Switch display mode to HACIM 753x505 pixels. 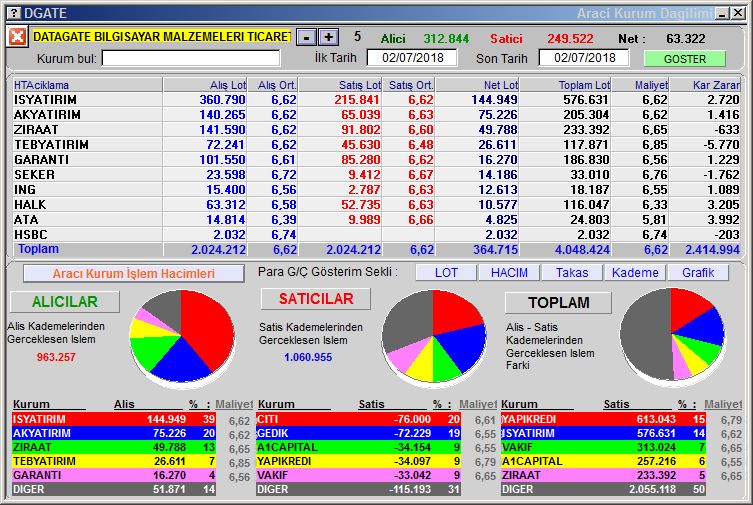[509, 273]
